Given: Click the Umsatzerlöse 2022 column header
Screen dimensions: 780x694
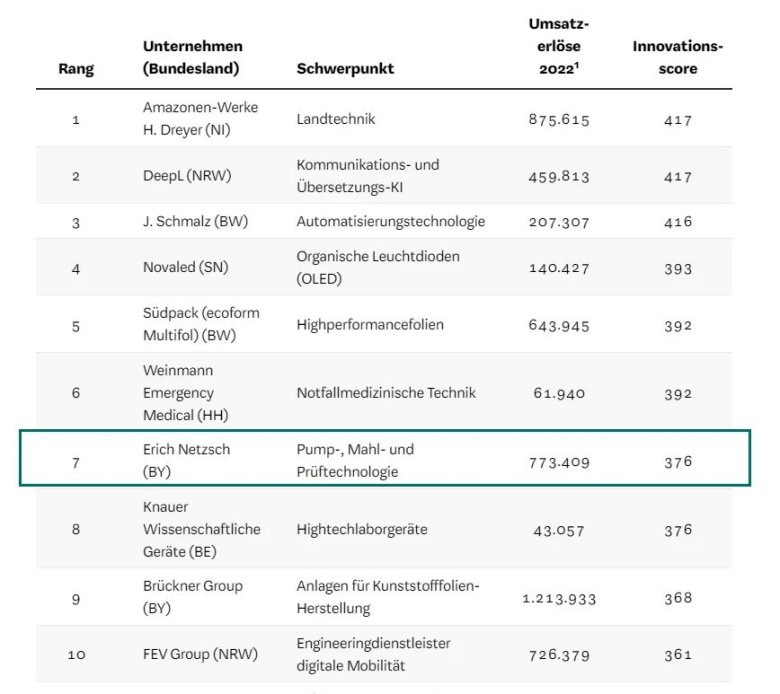Looking at the screenshot, I should tap(558, 46).
